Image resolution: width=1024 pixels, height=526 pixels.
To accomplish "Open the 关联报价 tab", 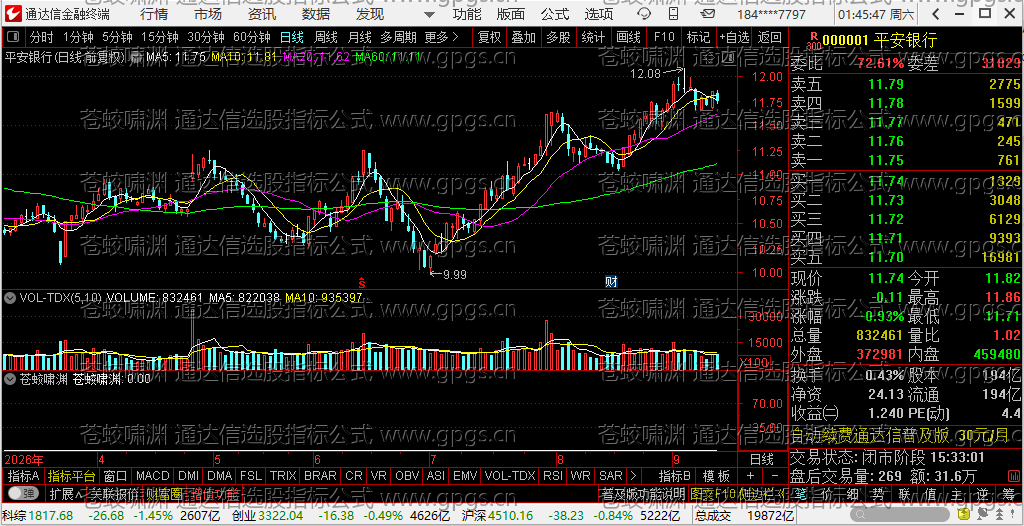I will [x=114, y=493].
